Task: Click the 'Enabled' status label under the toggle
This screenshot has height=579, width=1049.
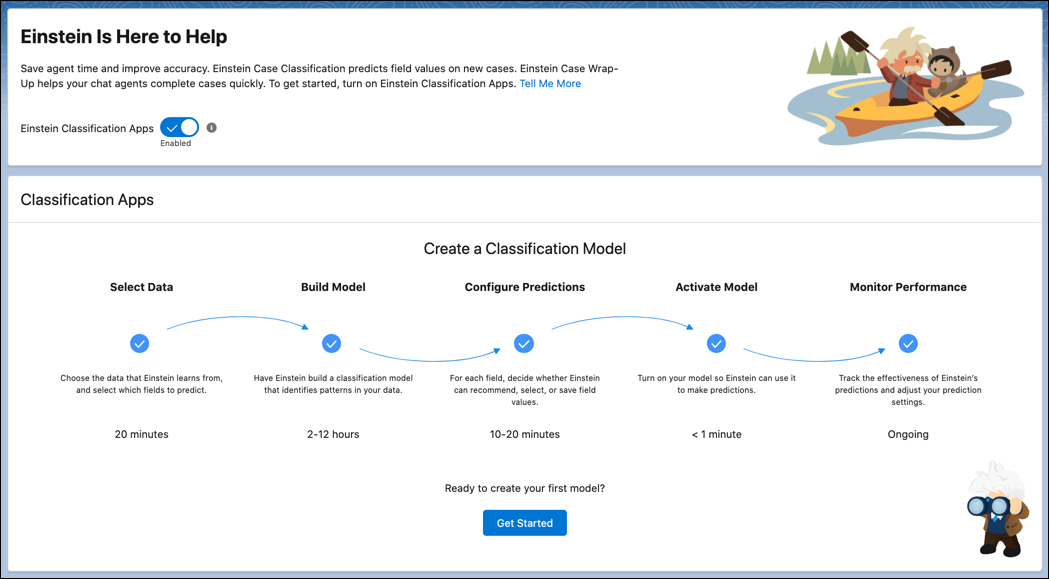Action: [175, 143]
